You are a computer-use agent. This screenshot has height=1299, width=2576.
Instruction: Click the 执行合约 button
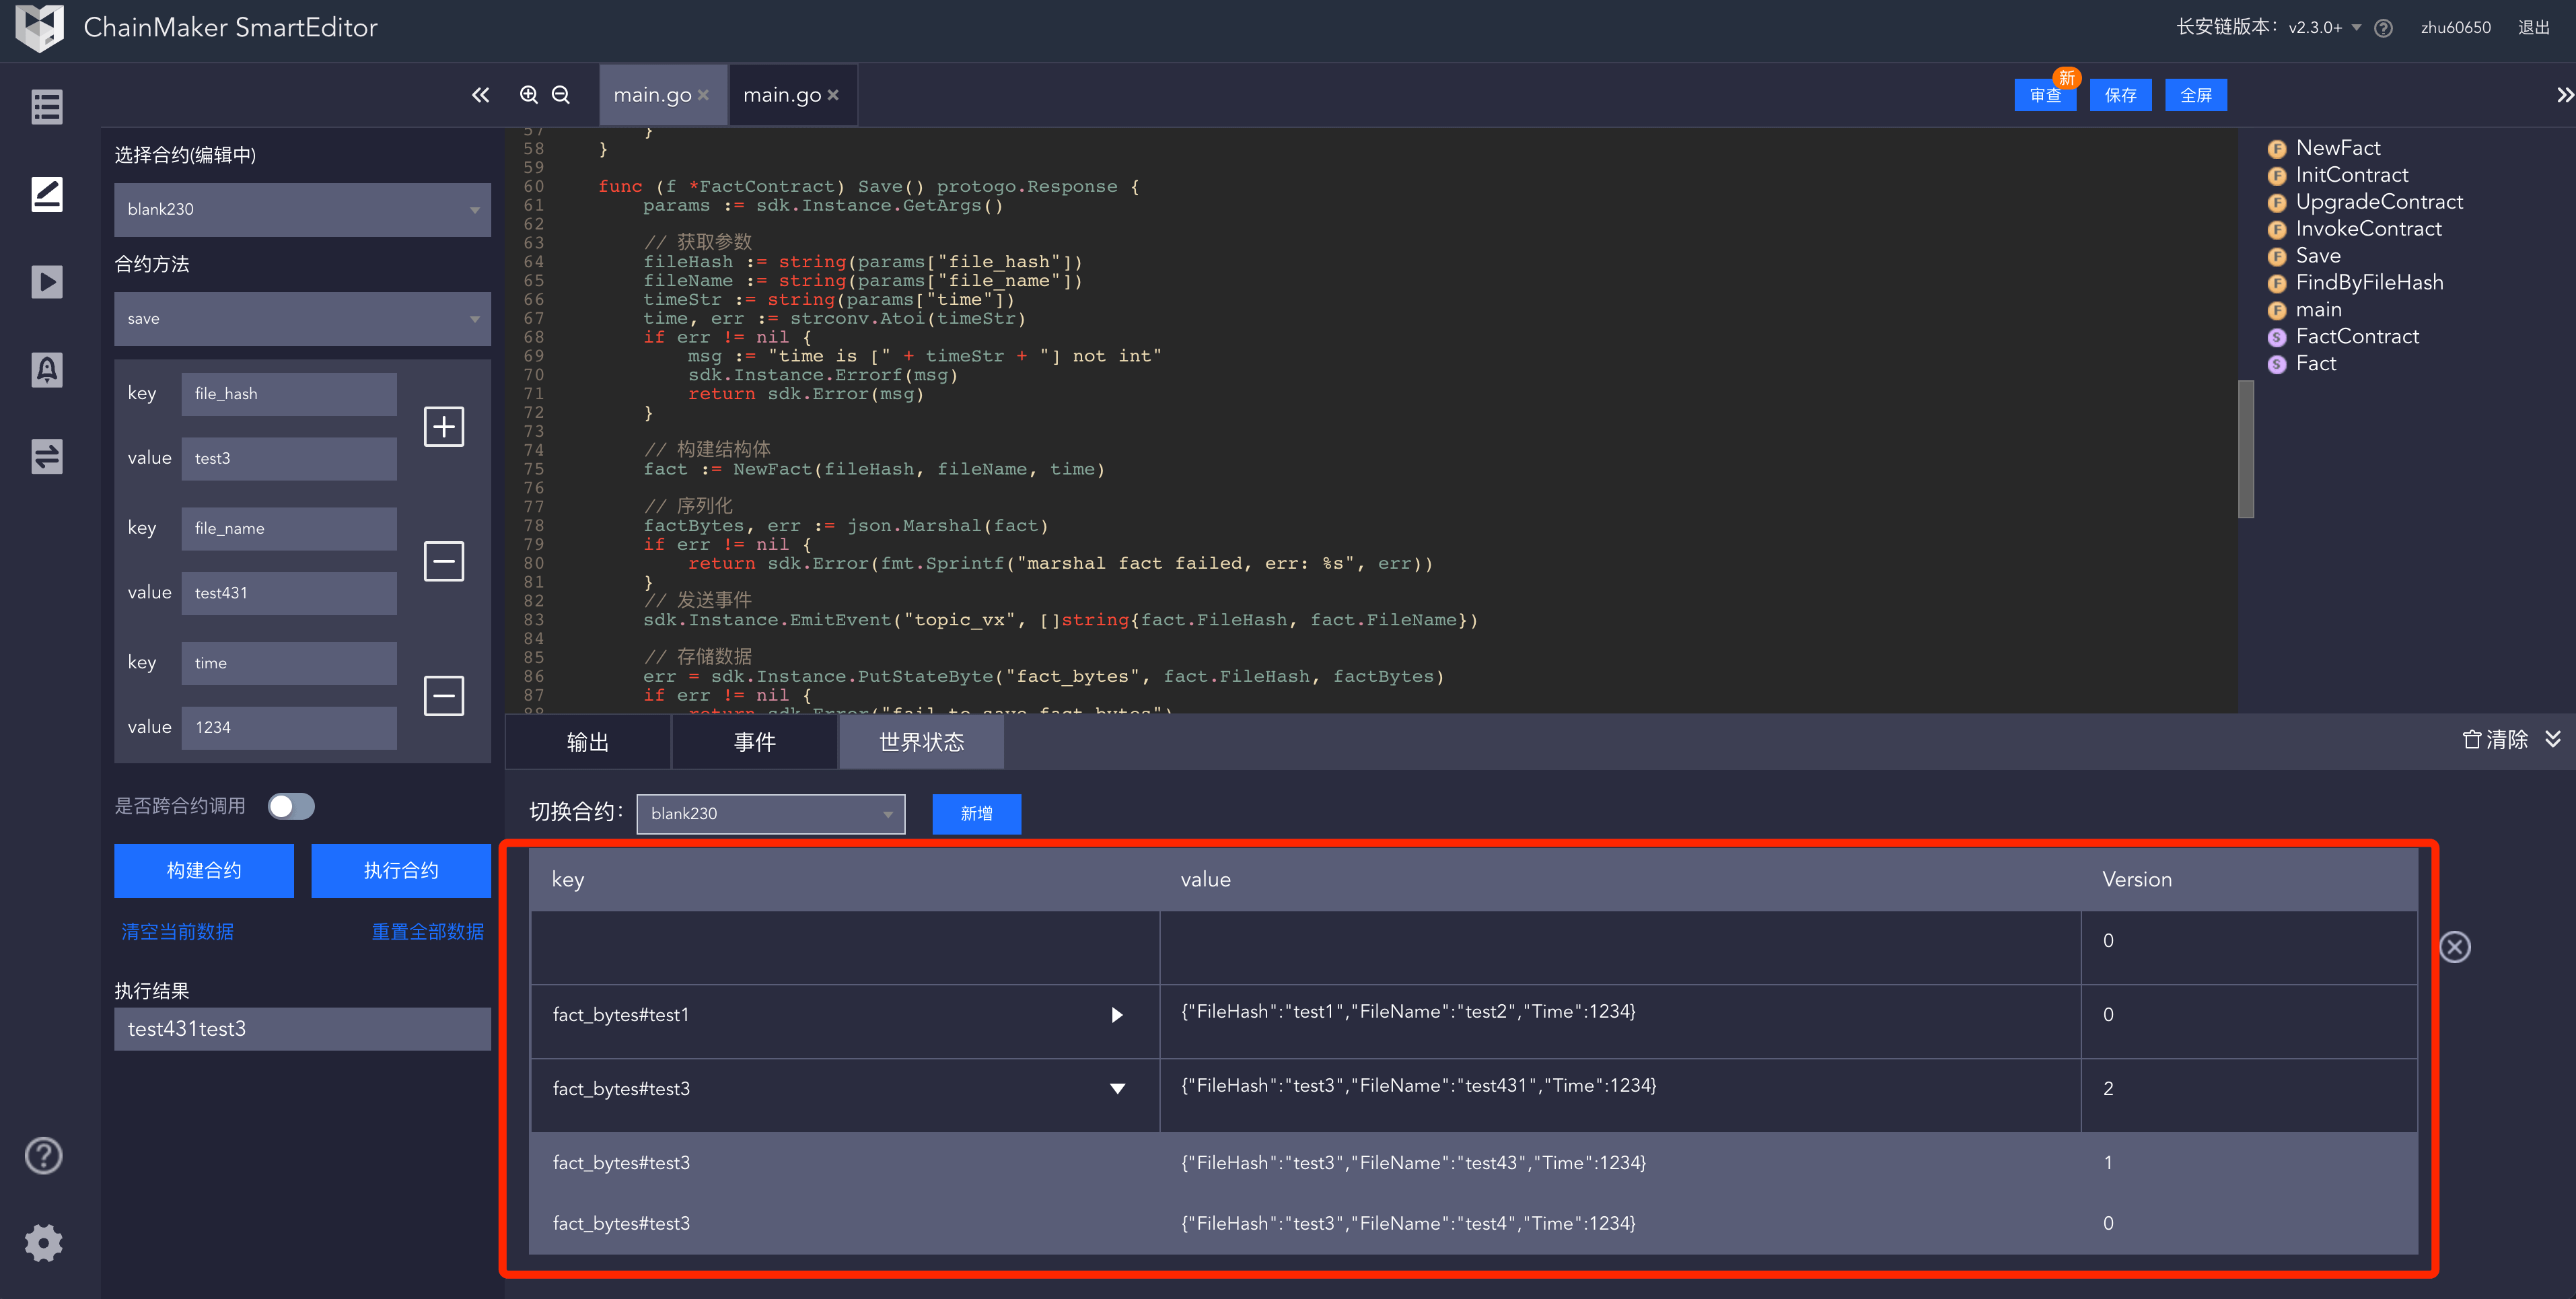401,871
